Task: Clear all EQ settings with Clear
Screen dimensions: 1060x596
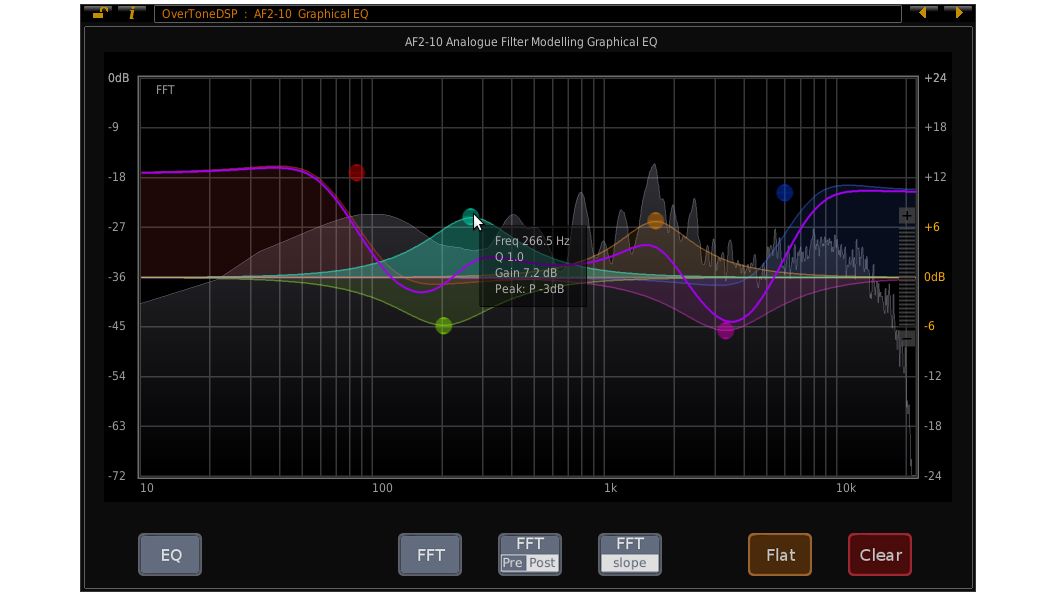Action: click(x=879, y=554)
